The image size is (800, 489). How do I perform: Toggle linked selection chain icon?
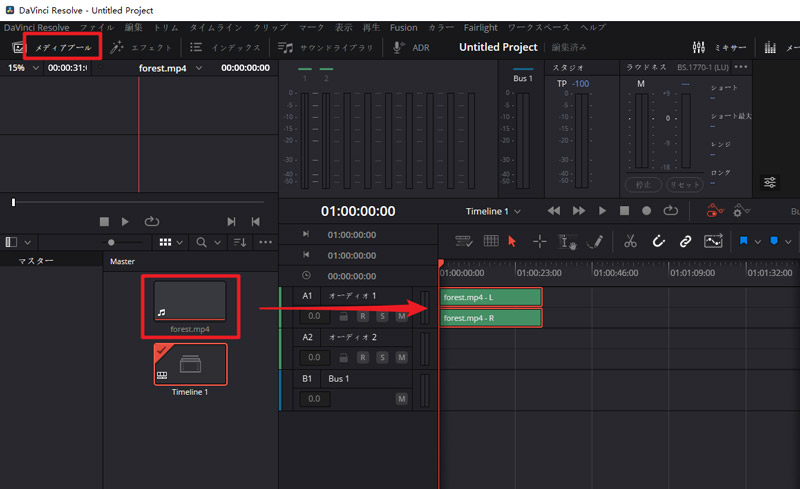tap(685, 241)
